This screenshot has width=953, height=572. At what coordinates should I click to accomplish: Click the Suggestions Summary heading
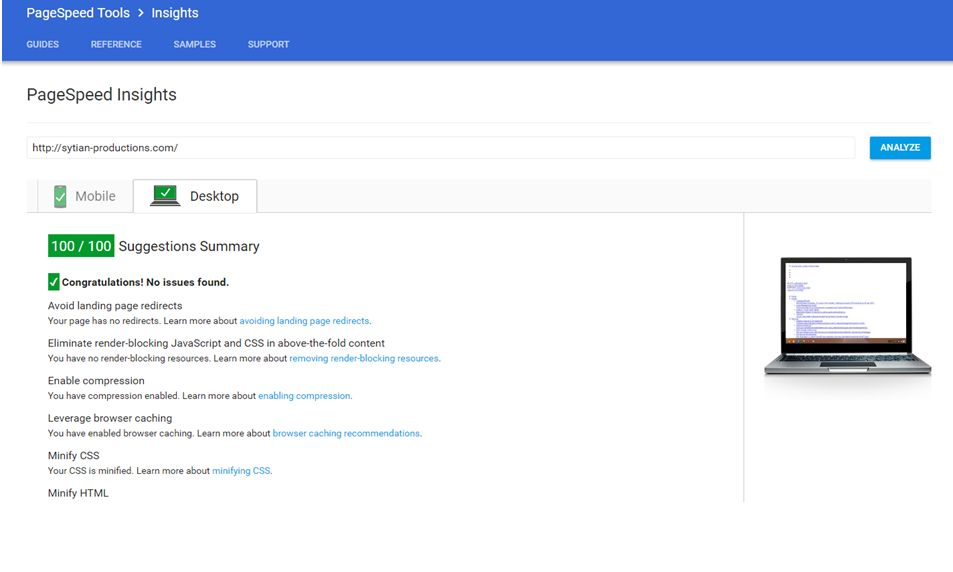coord(189,246)
